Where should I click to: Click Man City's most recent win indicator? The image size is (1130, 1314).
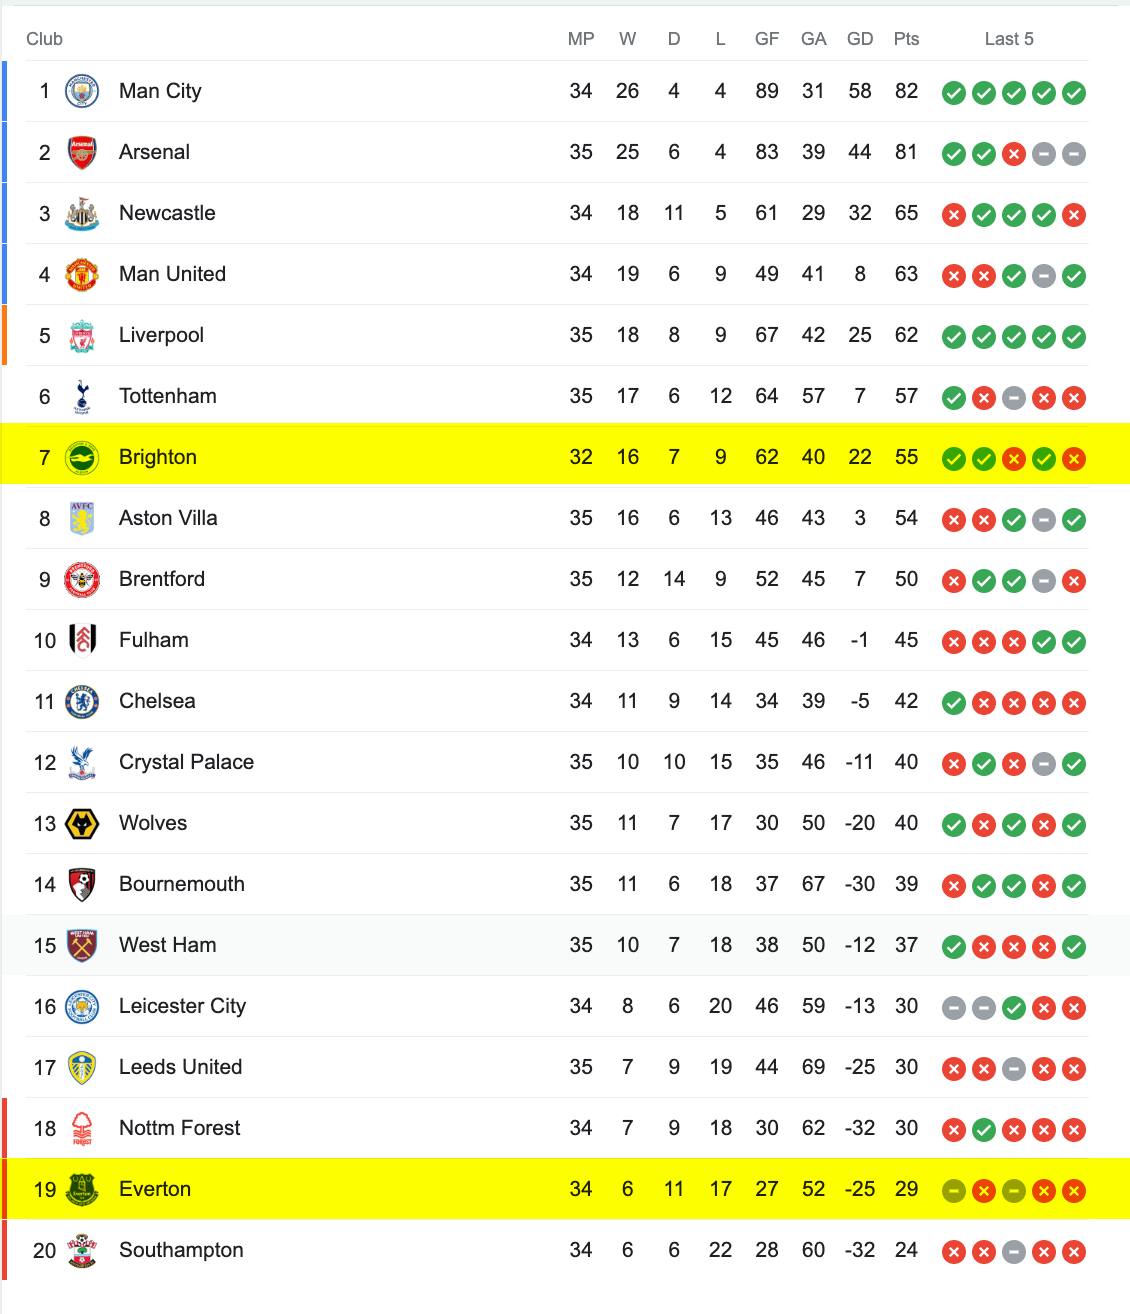click(x=1074, y=93)
